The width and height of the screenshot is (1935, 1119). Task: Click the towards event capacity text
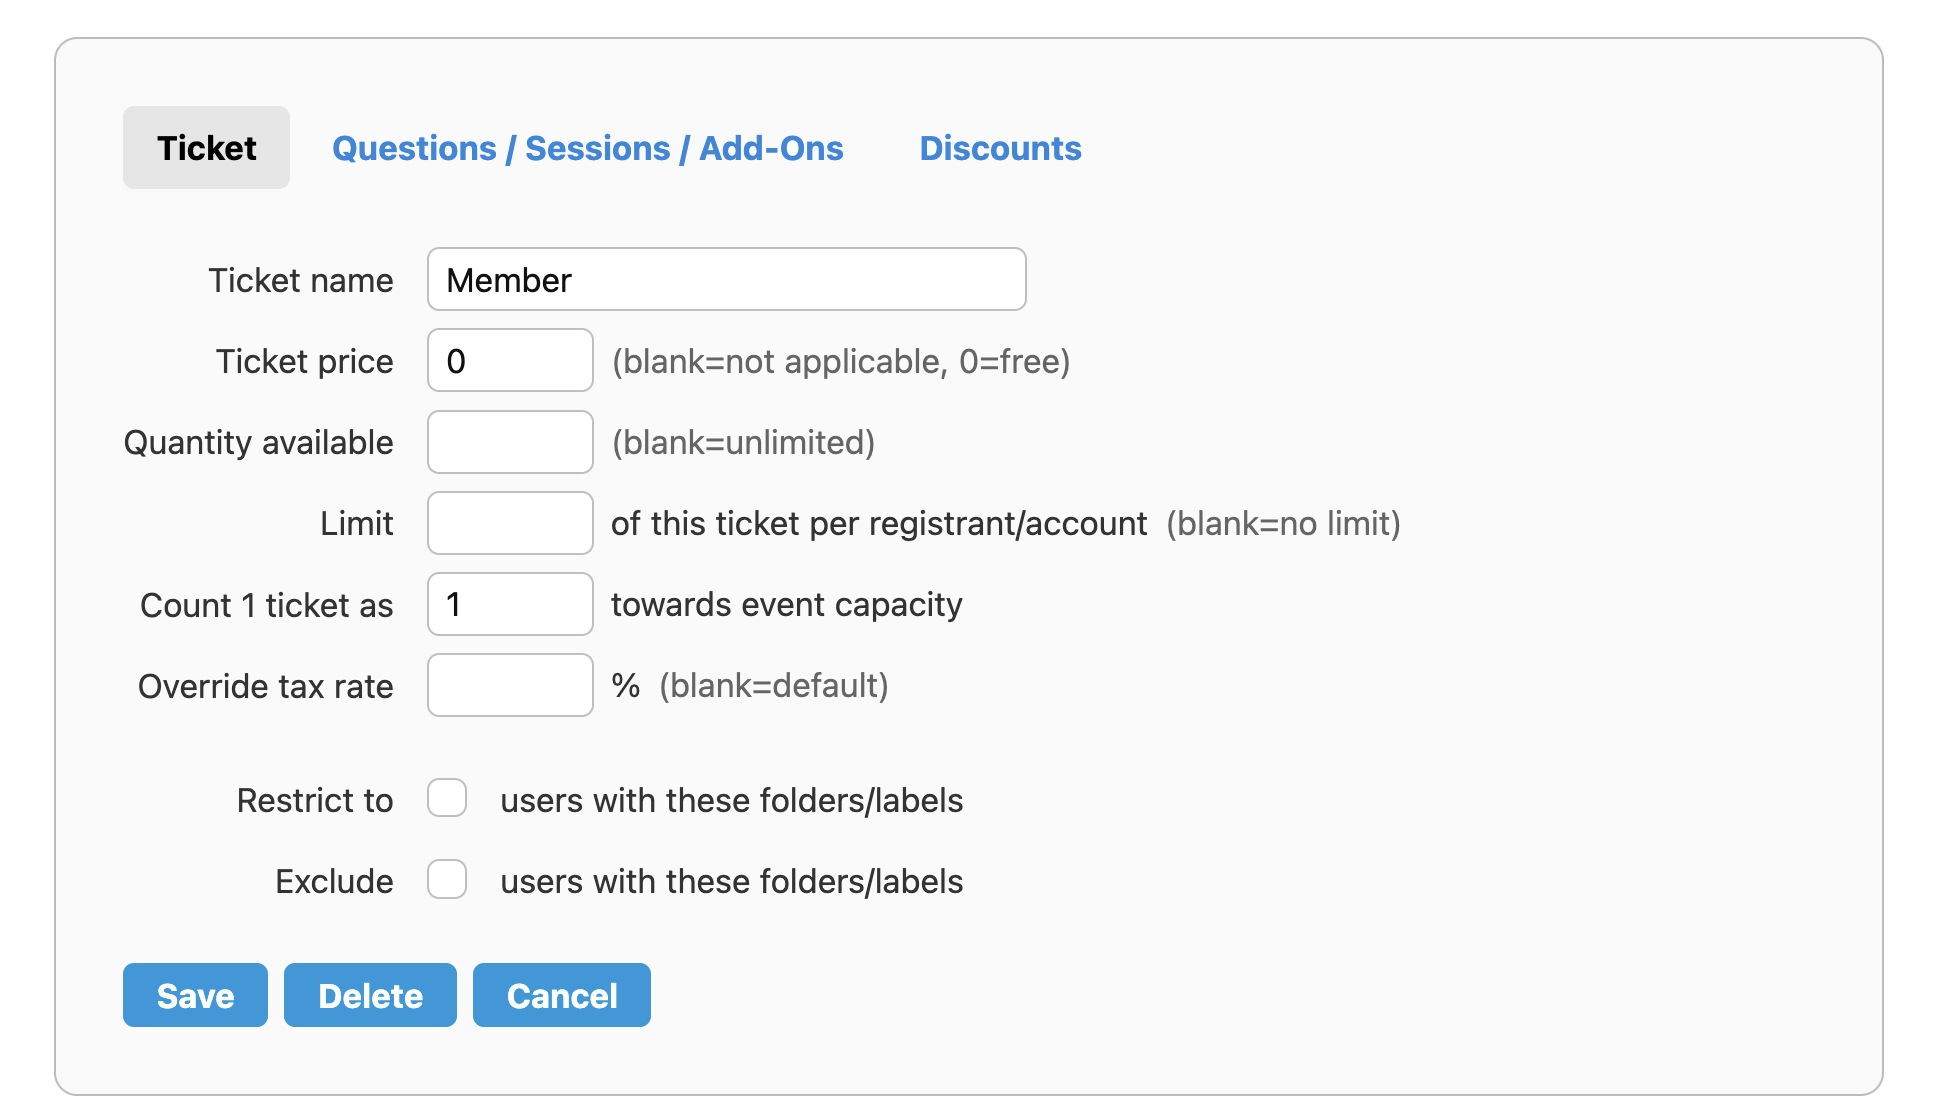tap(786, 604)
